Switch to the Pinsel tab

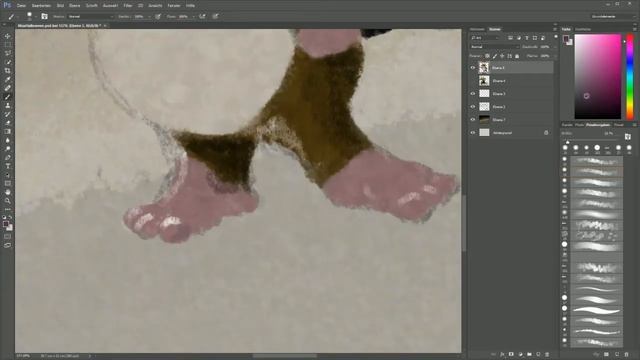(619, 125)
